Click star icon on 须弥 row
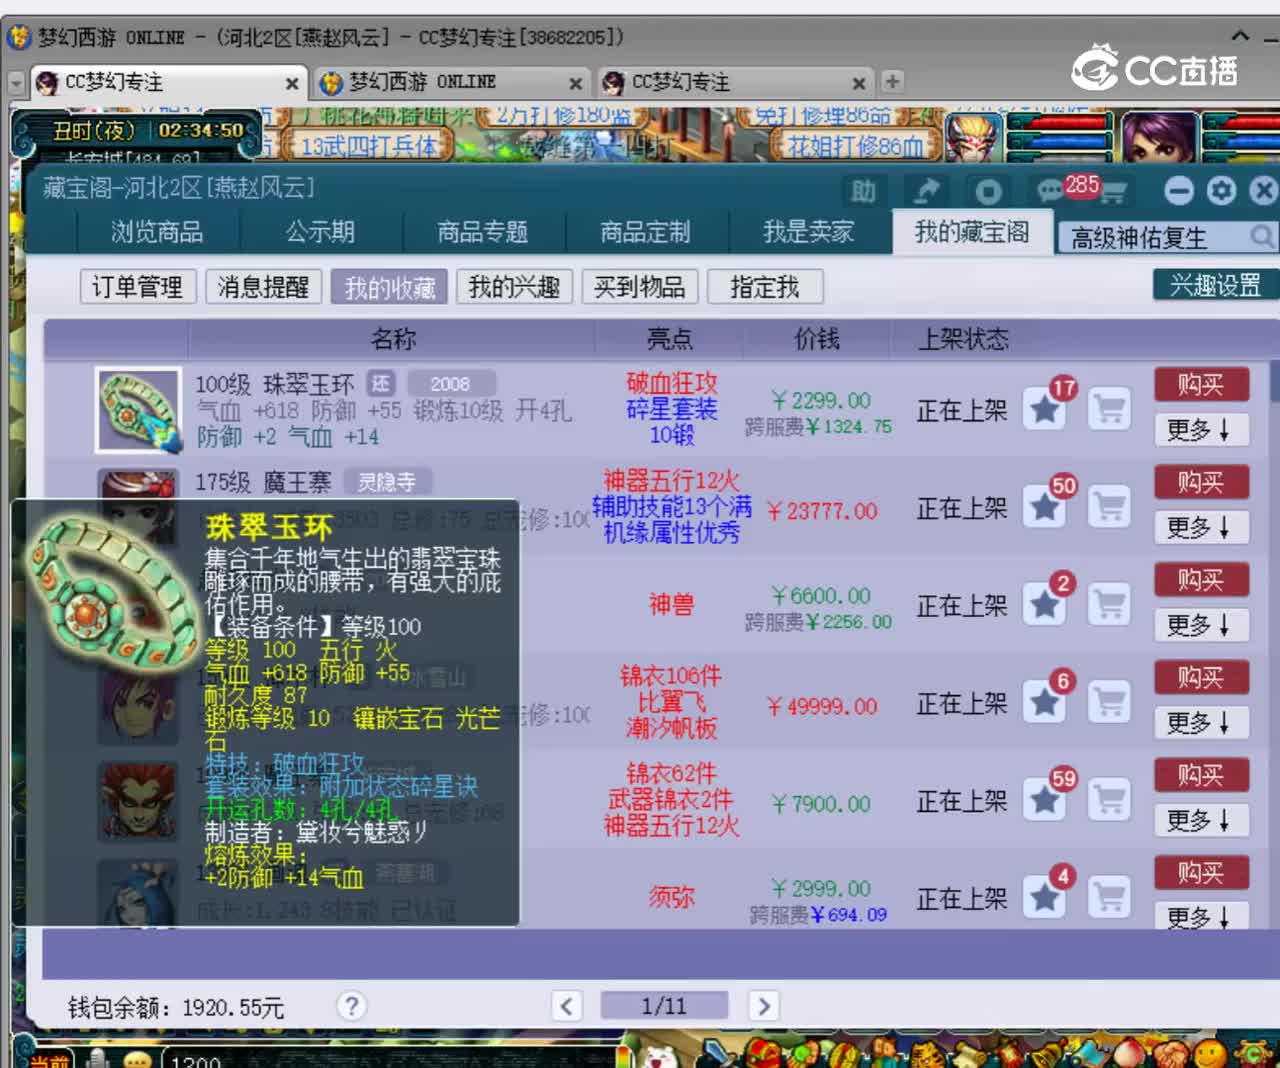The width and height of the screenshot is (1280, 1068). pyautogui.click(x=1045, y=897)
